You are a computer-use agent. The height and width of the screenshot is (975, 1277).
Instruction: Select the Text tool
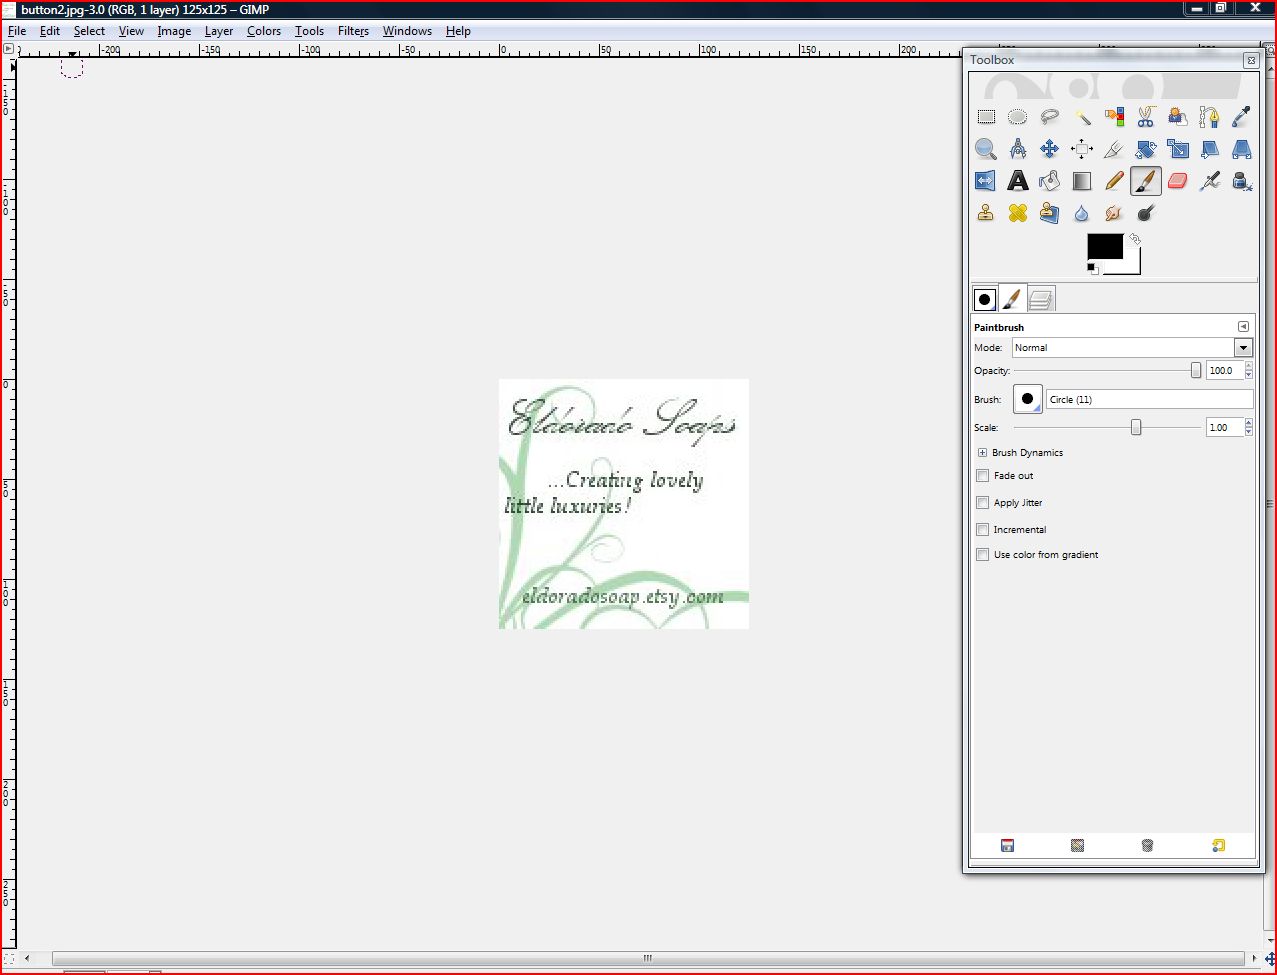click(x=1018, y=181)
